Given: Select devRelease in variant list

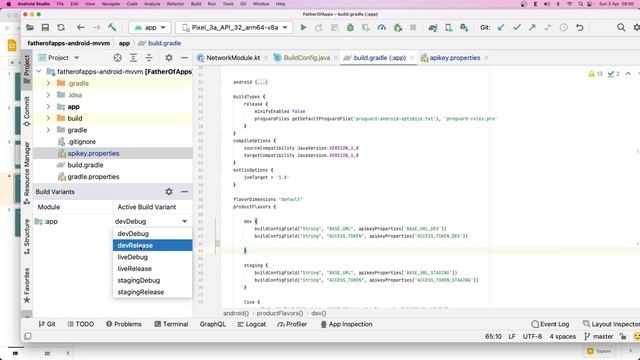Looking at the screenshot, I should 152,245.
